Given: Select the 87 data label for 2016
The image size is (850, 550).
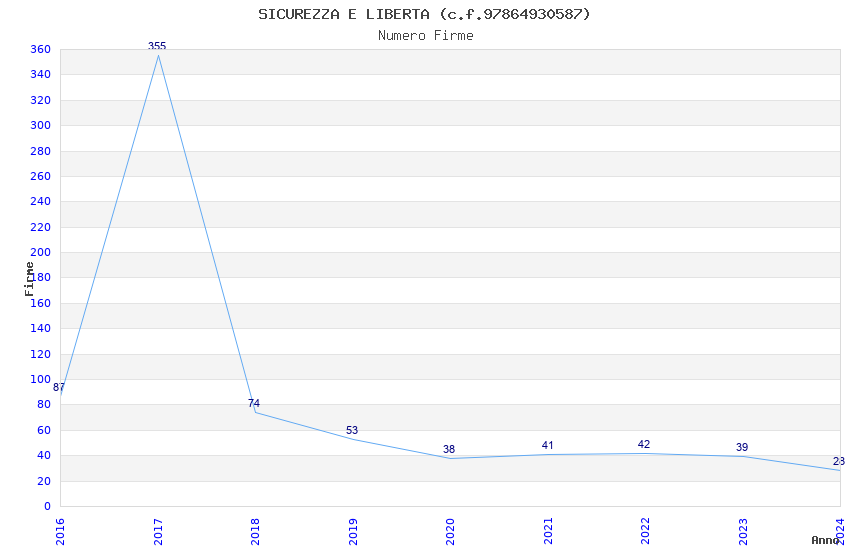Looking at the screenshot, I should [59, 387].
